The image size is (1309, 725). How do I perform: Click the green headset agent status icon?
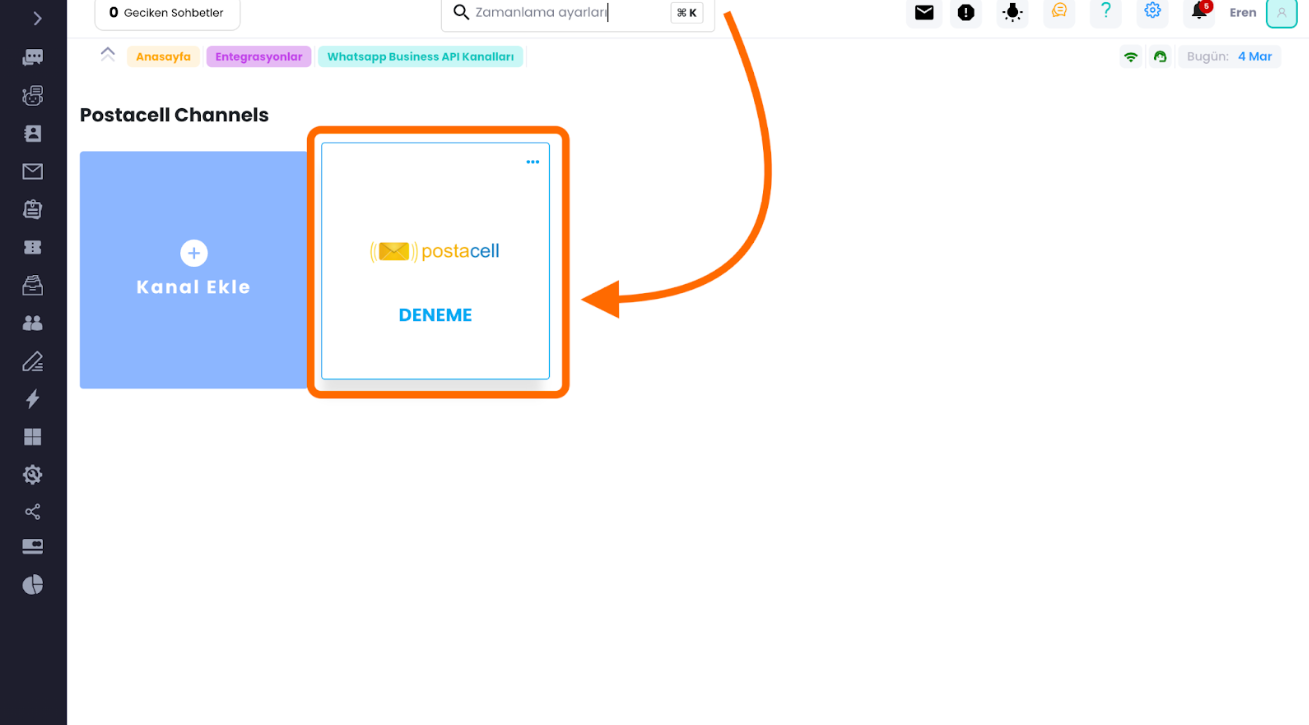point(1160,57)
